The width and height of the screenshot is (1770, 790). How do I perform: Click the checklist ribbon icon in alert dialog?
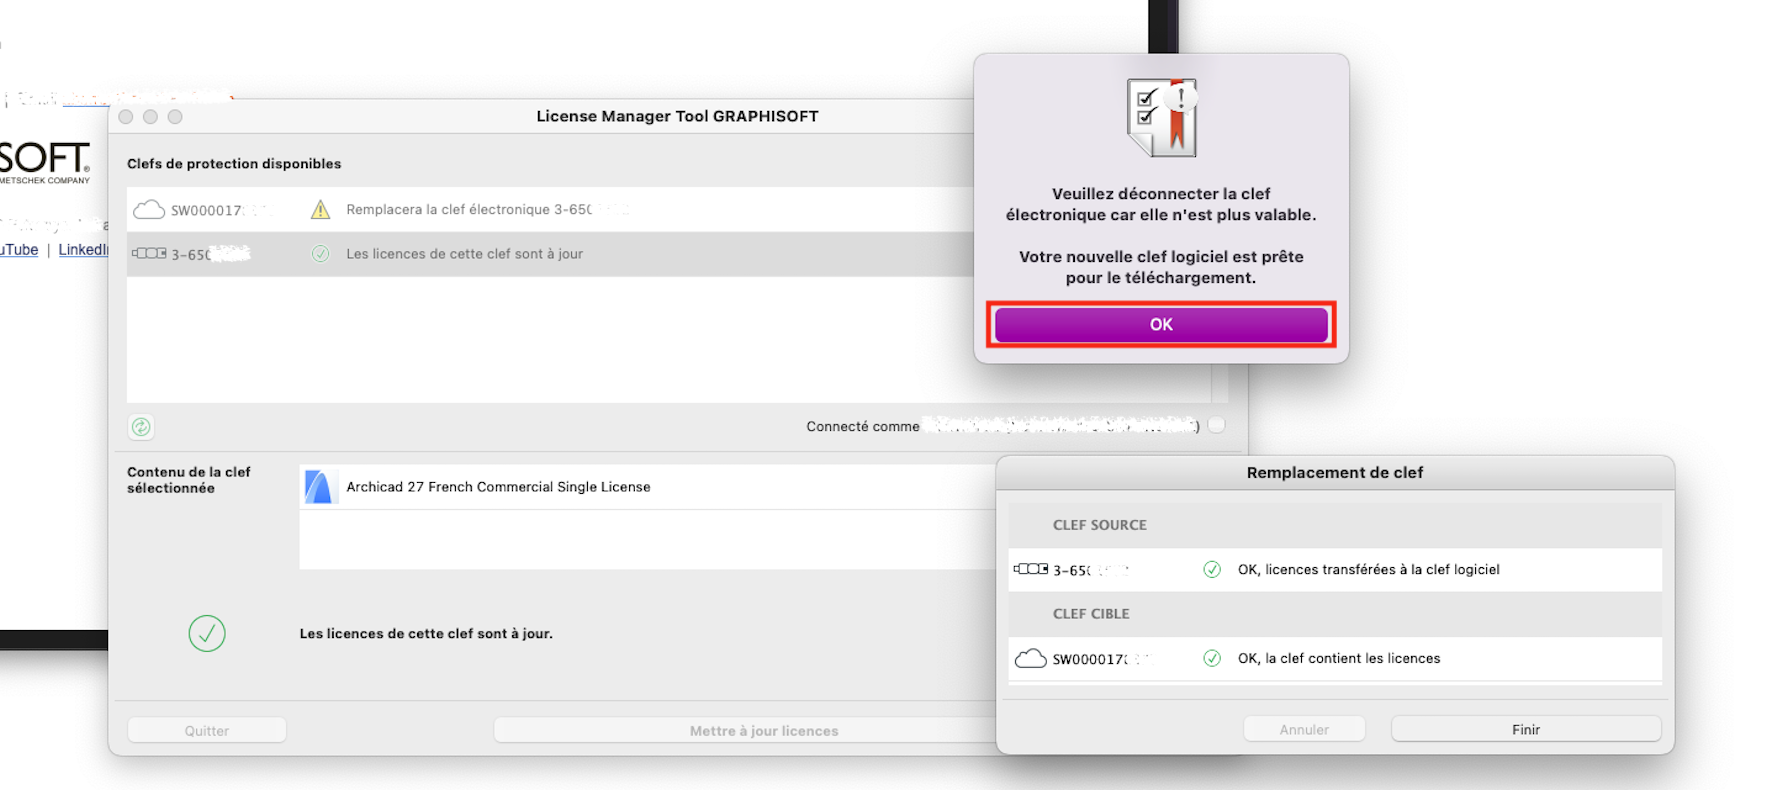pyautogui.click(x=1162, y=118)
